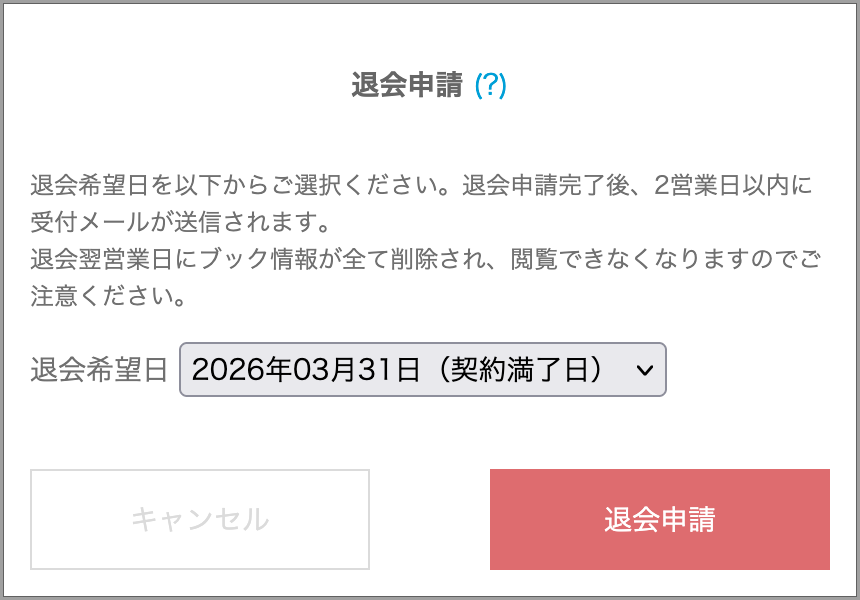Click the 退会申請 dialog heading
The width and height of the screenshot is (860, 600).
[407, 86]
